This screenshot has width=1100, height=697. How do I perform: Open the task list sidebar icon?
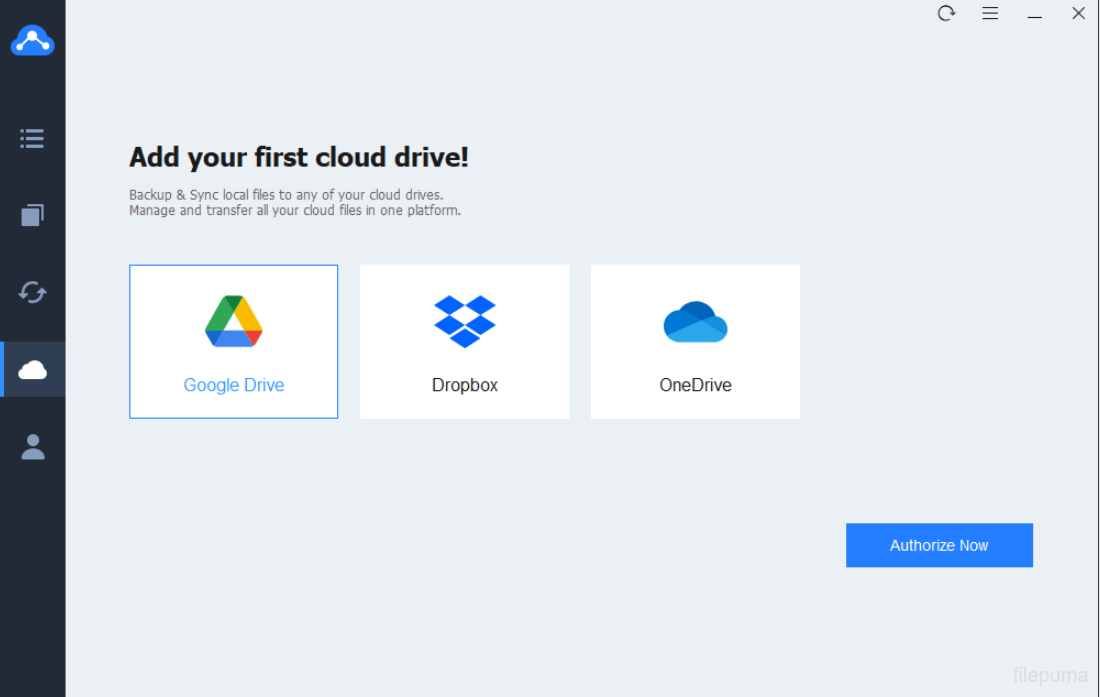pyautogui.click(x=32, y=138)
